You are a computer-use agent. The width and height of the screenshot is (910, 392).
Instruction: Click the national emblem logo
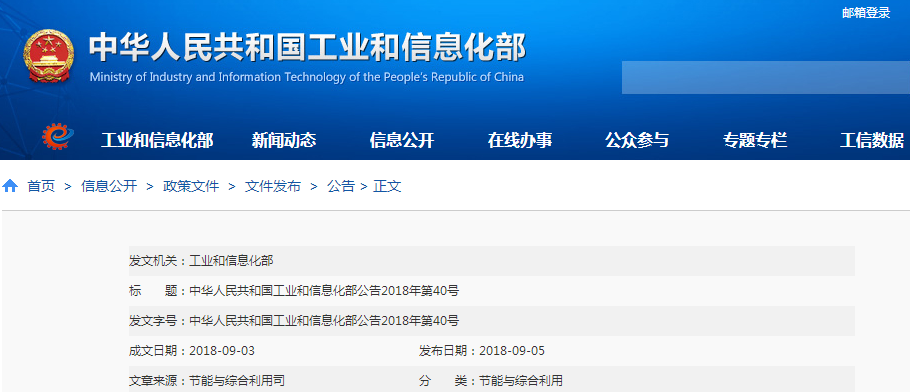tap(49, 56)
